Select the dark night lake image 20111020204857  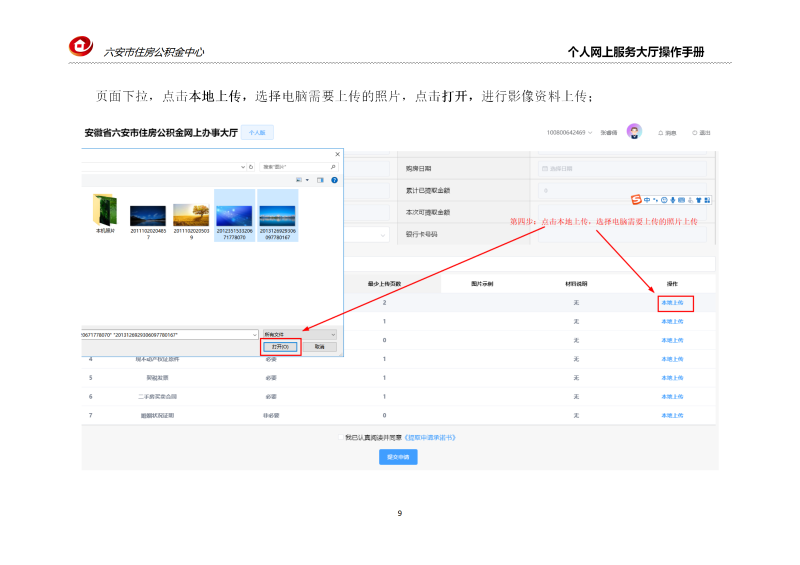pos(148,223)
